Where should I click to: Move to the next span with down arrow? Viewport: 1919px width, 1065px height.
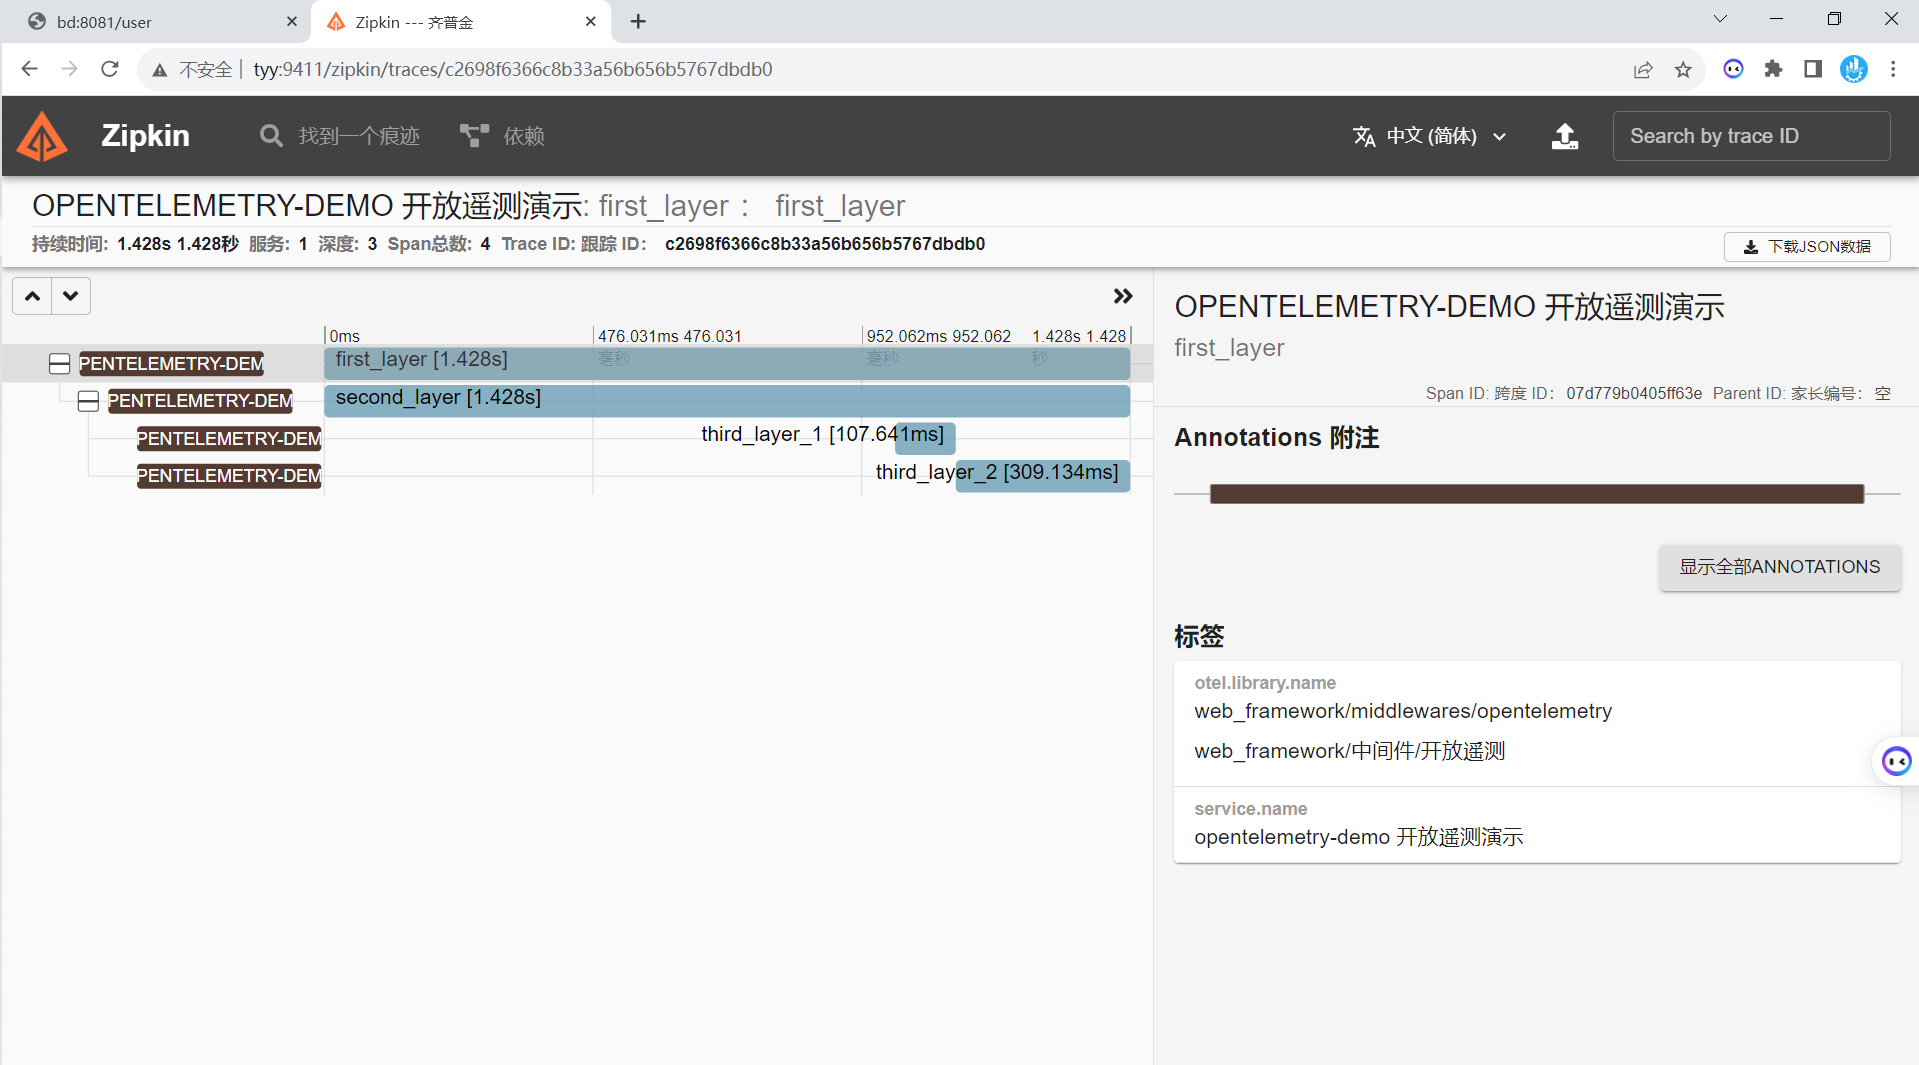click(x=71, y=296)
